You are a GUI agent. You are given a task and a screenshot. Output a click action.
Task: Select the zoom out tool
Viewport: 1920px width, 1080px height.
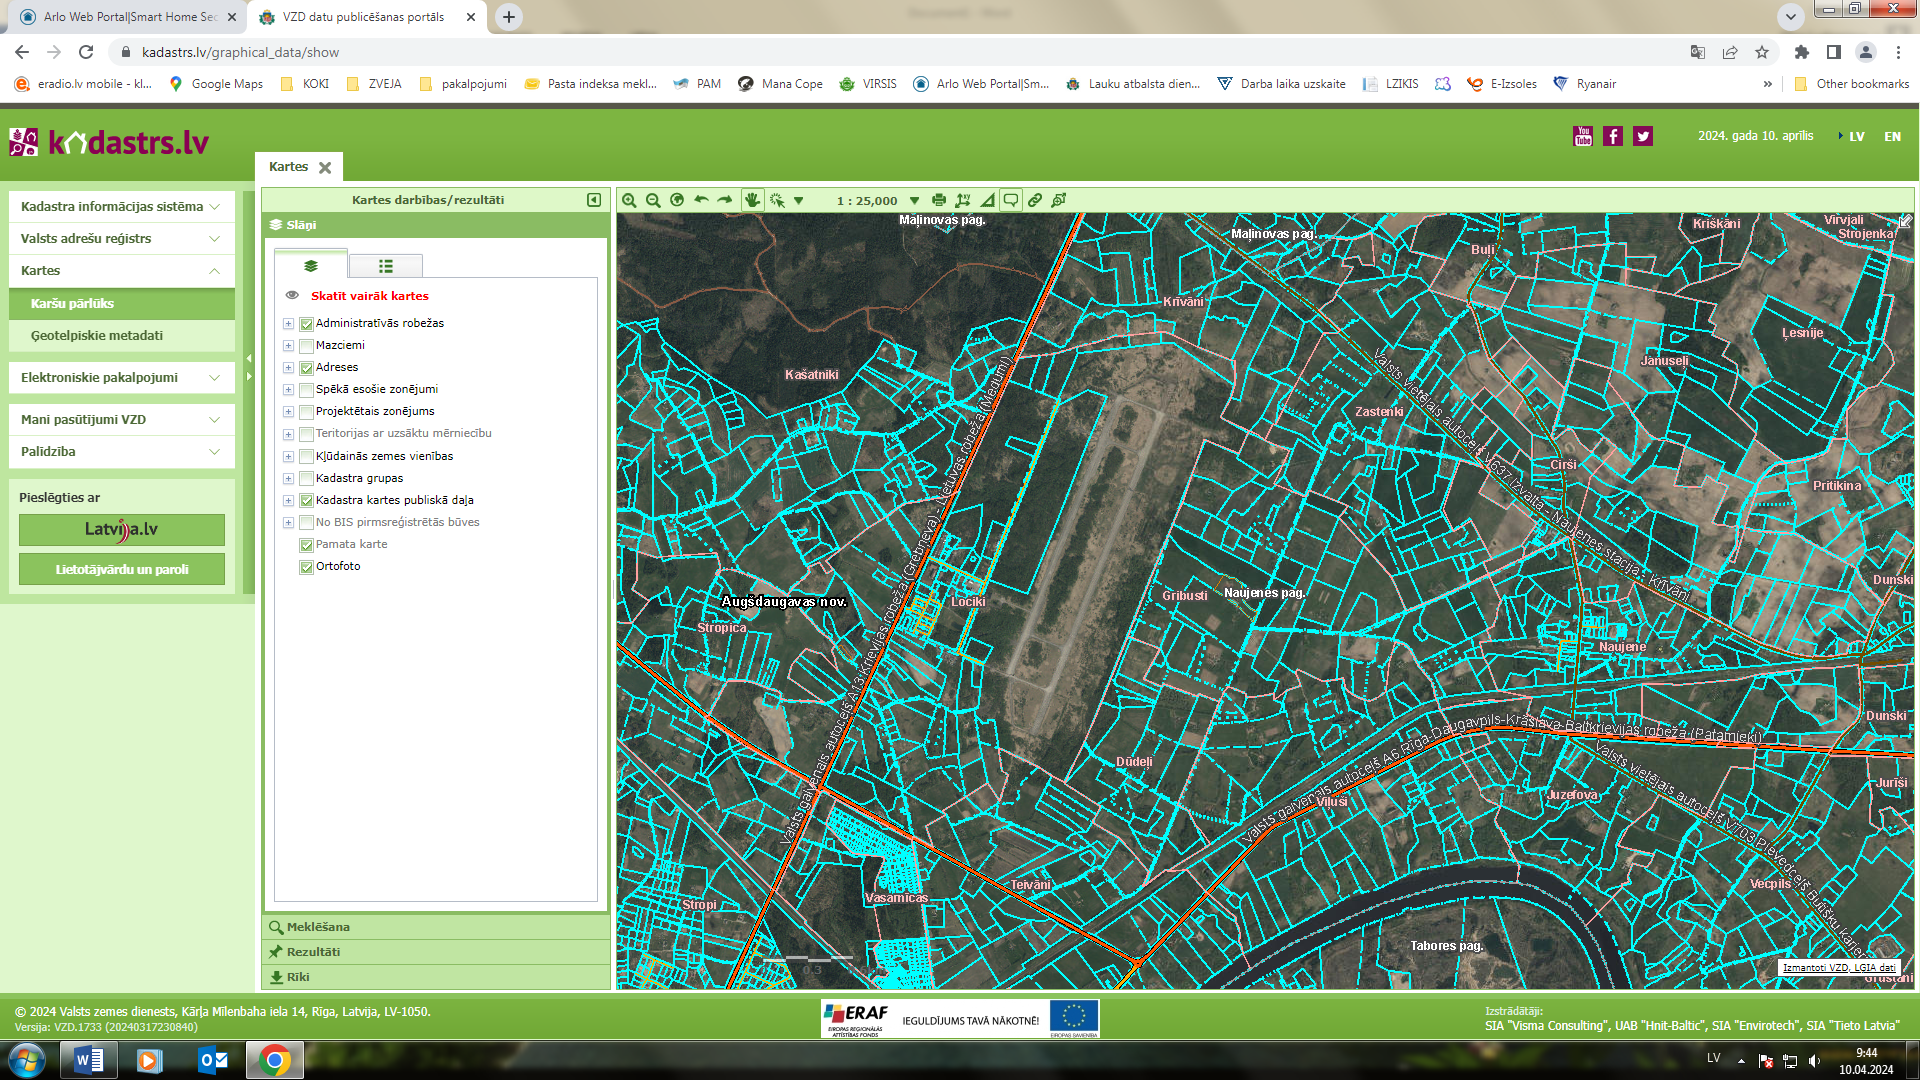653,200
